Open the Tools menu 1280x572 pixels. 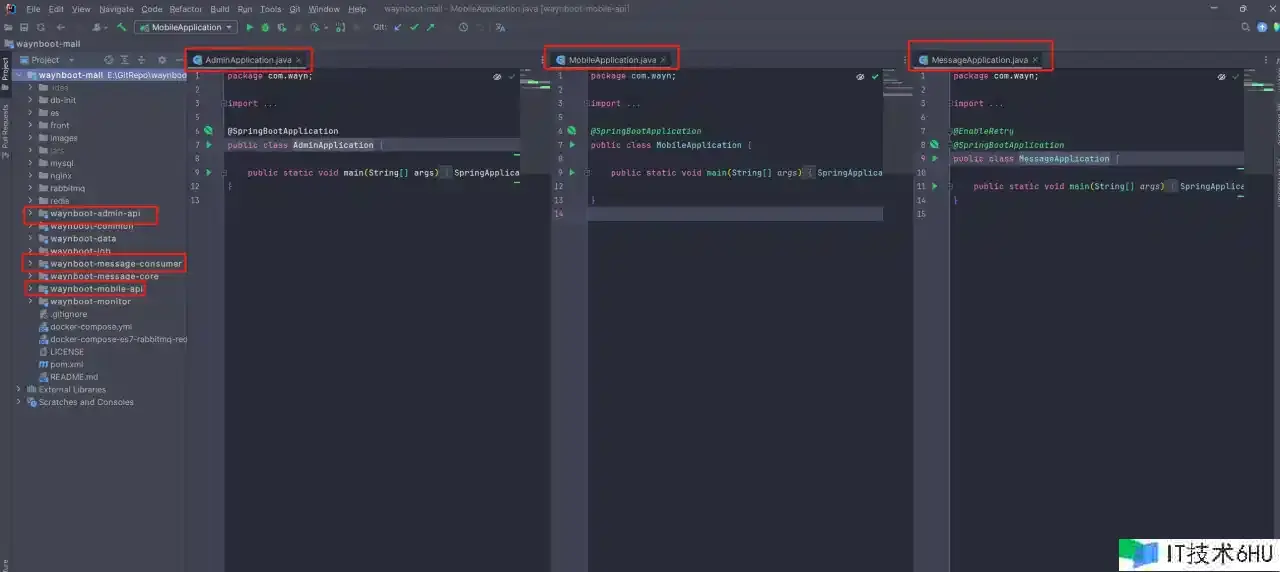click(271, 9)
